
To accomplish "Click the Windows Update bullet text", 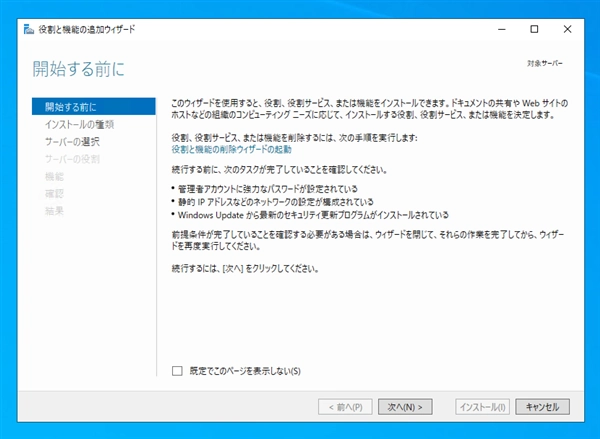I will point(313,215).
